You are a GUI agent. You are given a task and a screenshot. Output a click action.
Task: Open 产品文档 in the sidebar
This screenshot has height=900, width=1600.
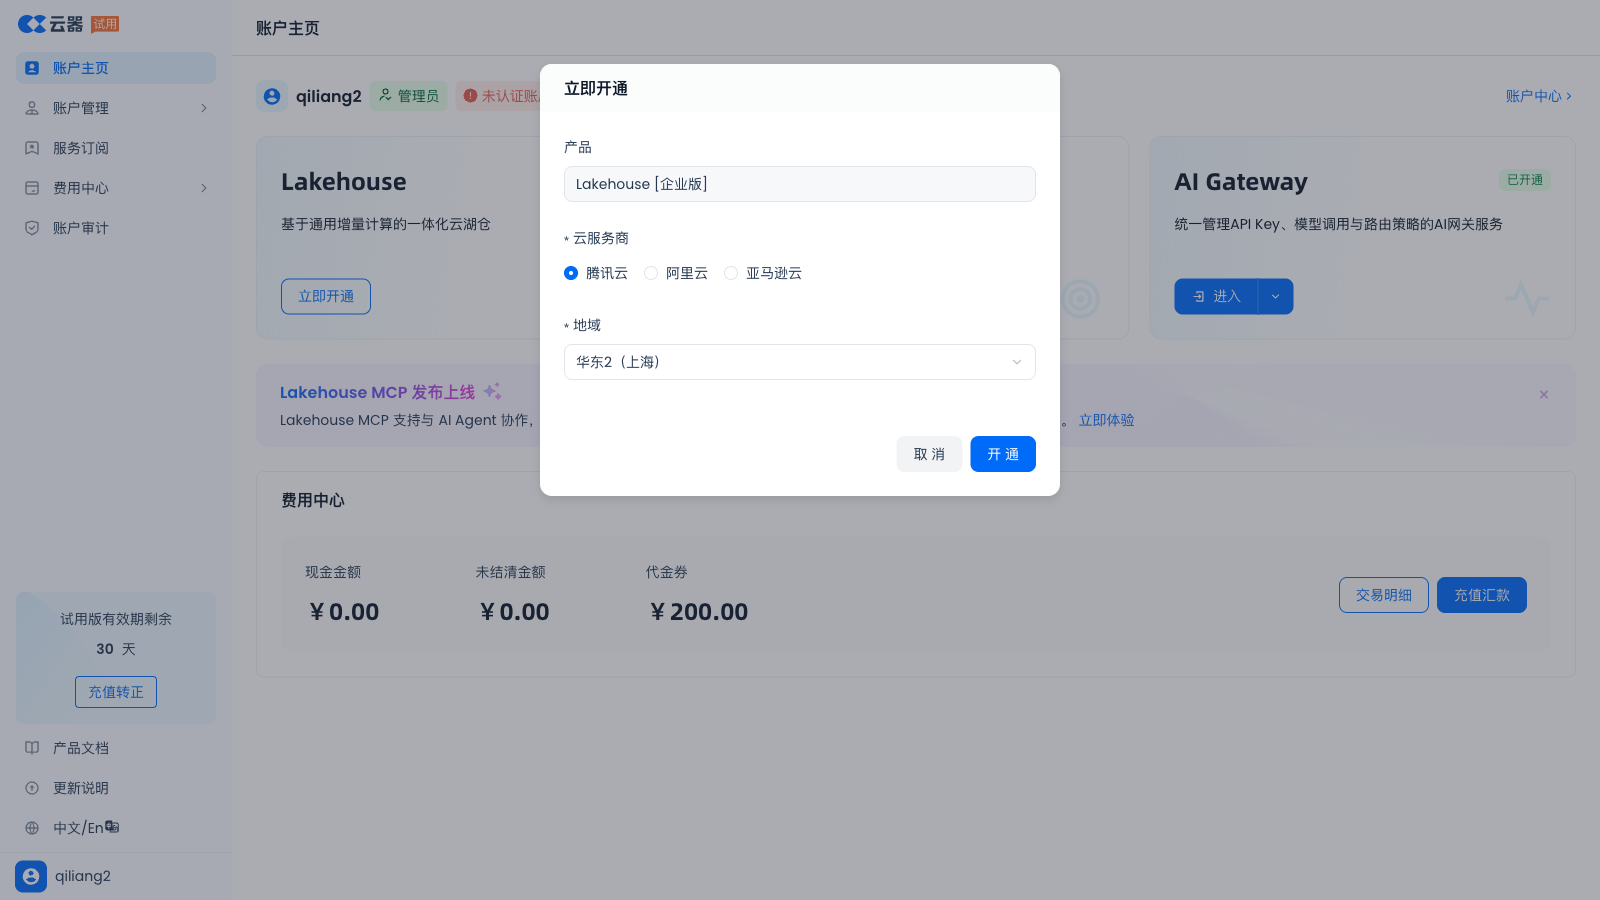pos(116,748)
